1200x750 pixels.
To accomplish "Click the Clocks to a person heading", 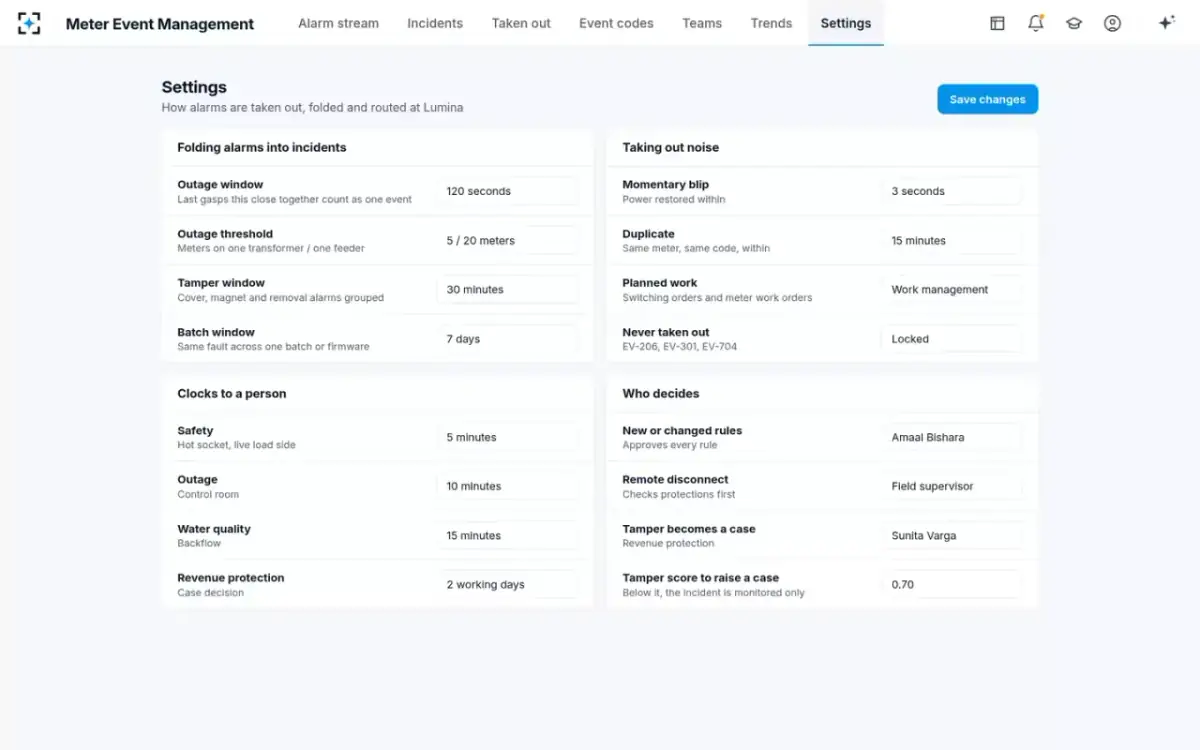I will click(x=232, y=393).
